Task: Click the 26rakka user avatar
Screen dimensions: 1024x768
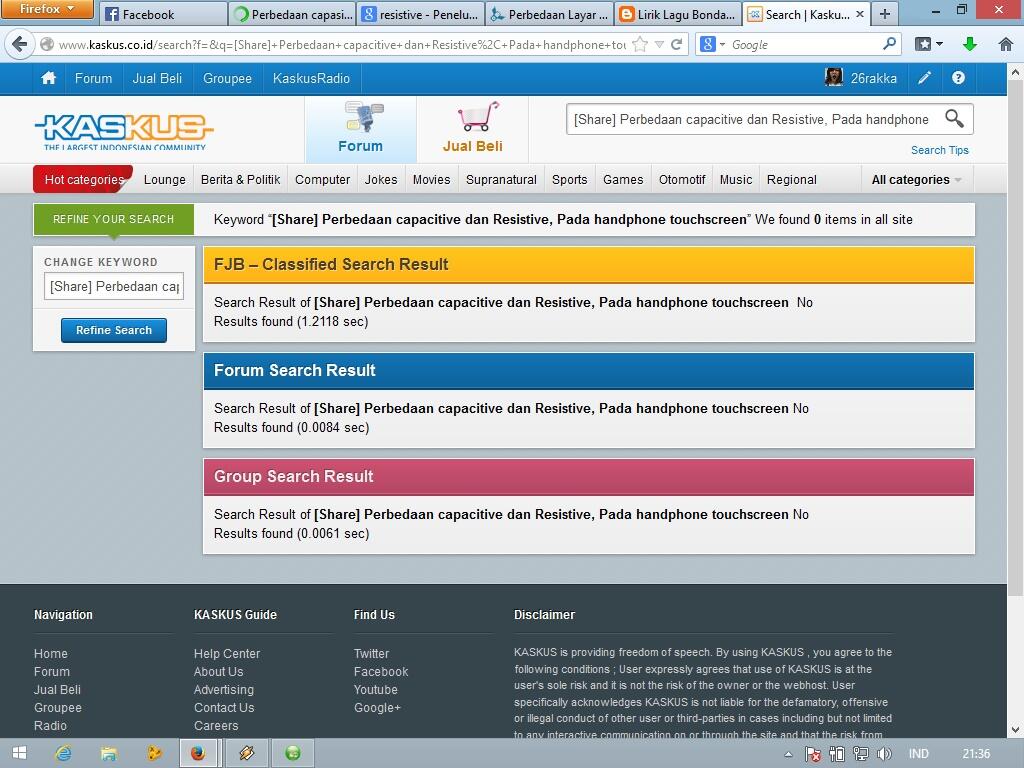Action: click(x=833, y=78)
